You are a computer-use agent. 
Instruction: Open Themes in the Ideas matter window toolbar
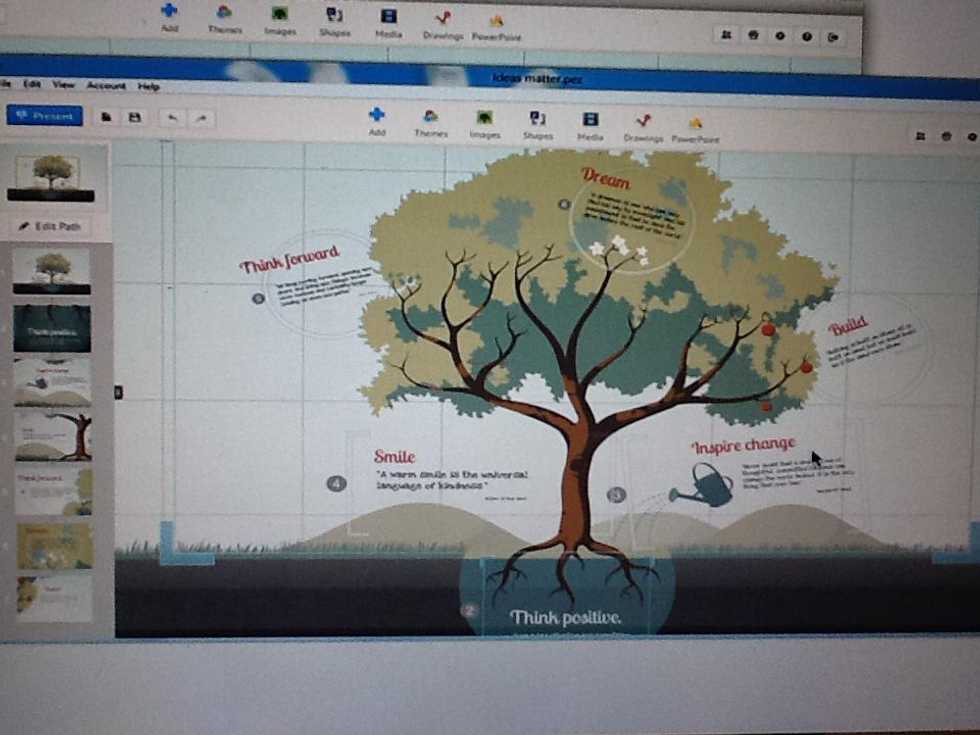tap(431, 122)
